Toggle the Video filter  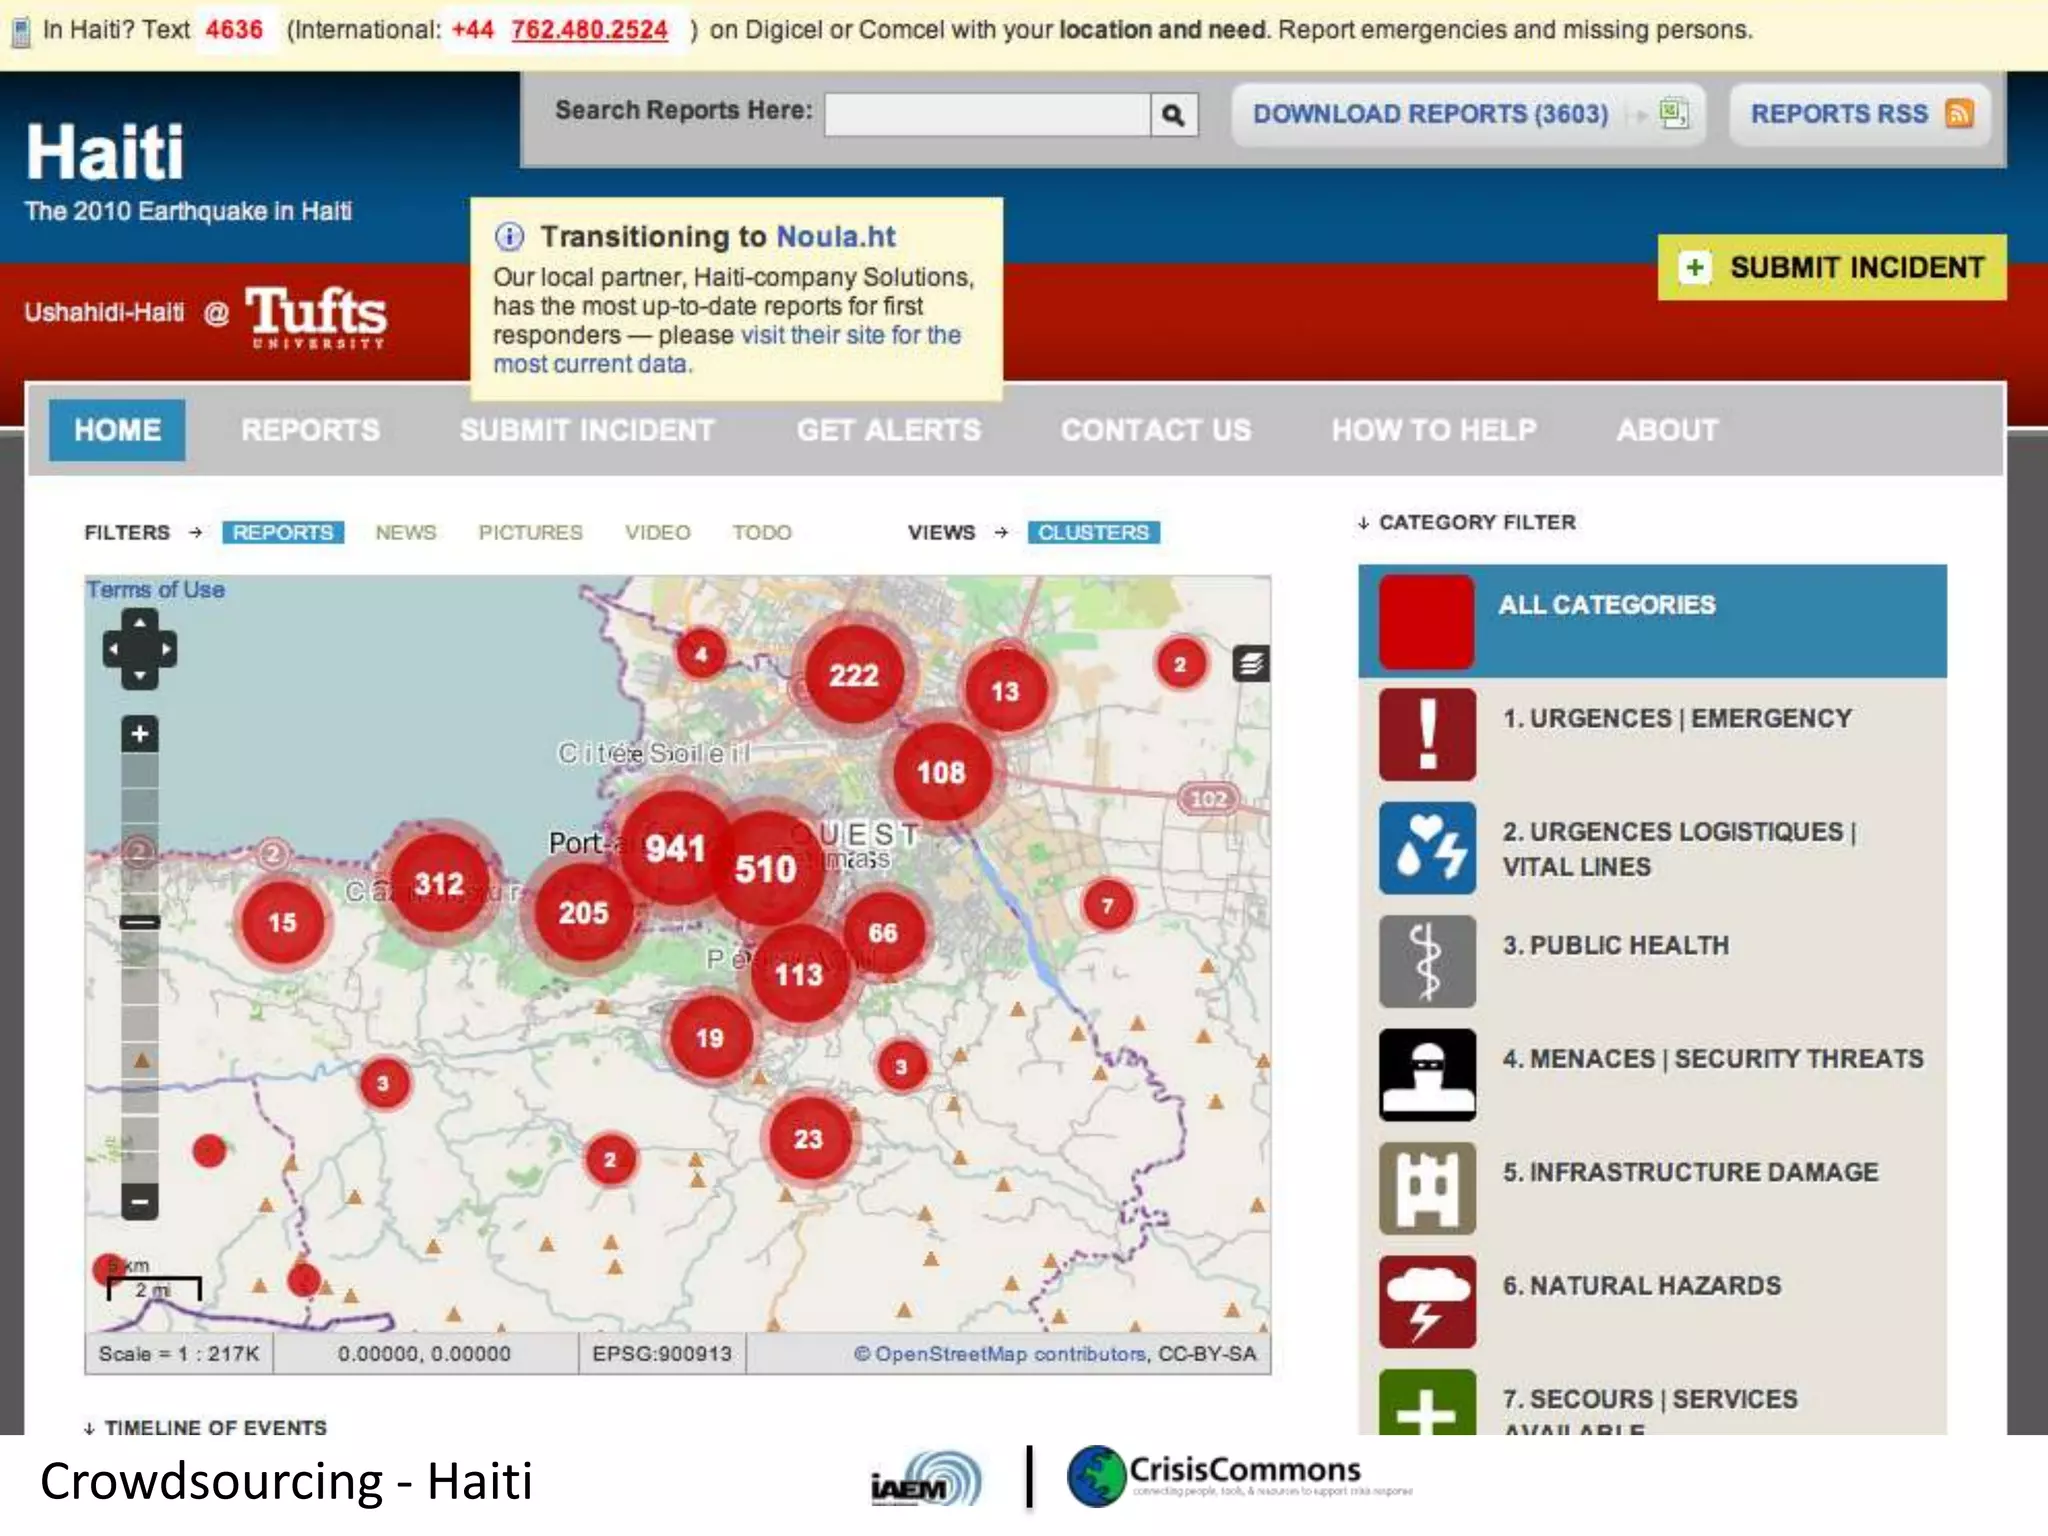658,532
